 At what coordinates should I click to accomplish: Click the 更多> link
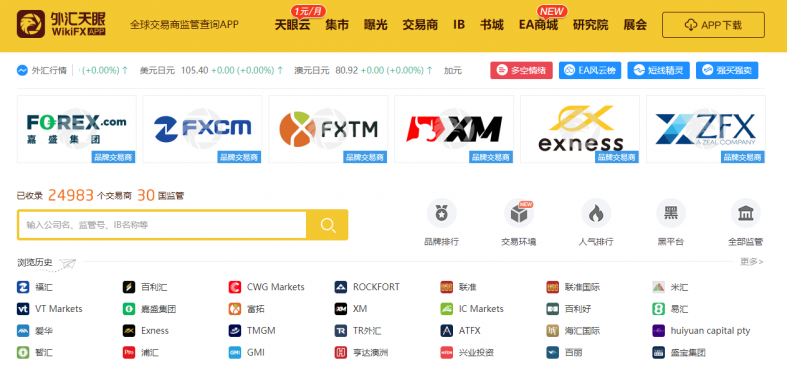coord(751,262)
